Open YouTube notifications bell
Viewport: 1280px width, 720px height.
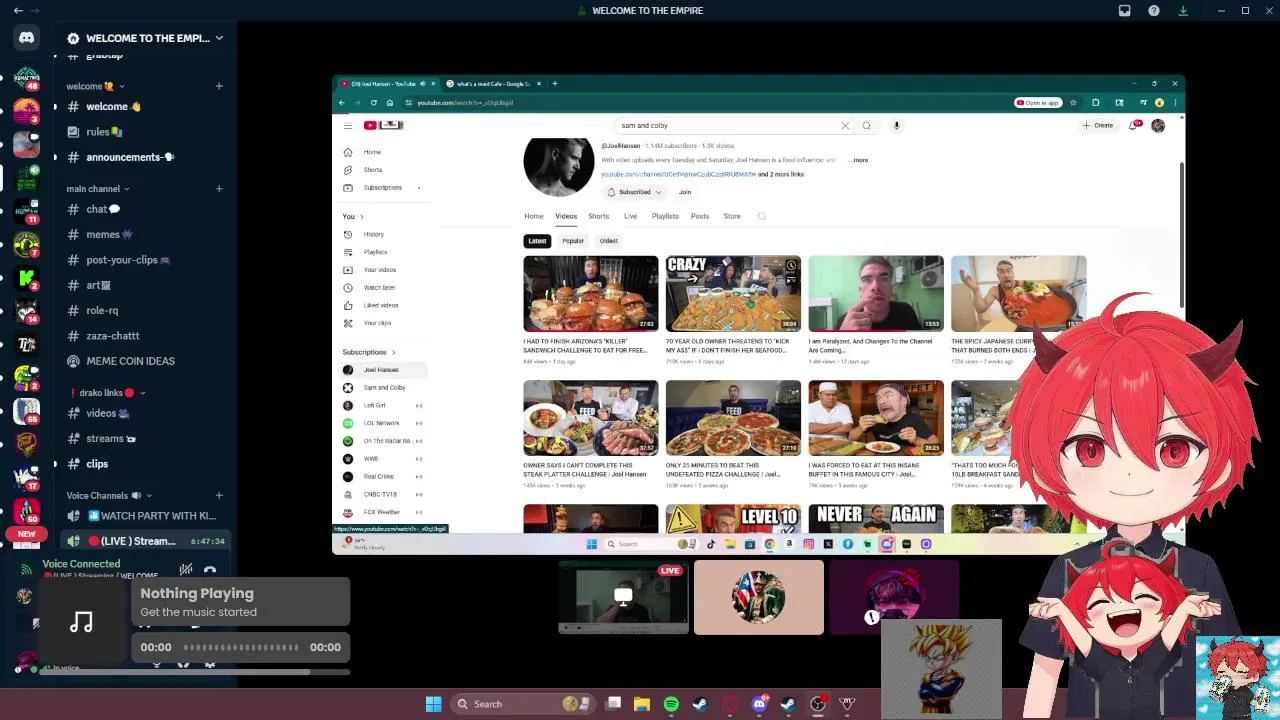coord(1134,126)
